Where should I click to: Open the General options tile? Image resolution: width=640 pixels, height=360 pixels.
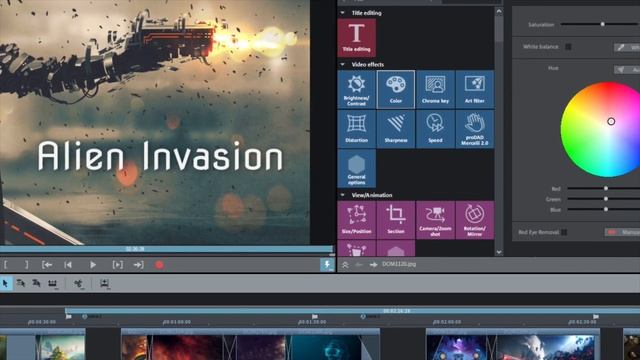click(x=356, y=169)
